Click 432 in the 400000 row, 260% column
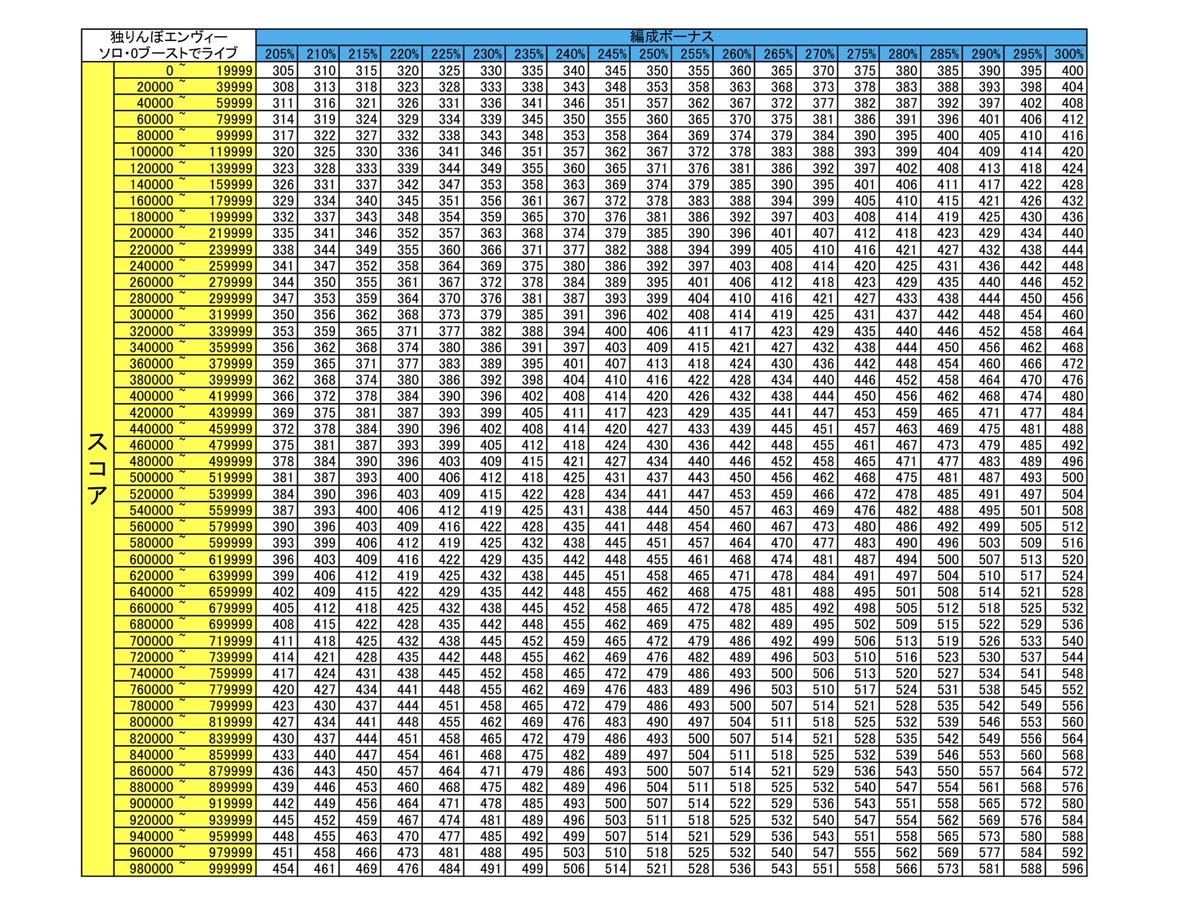Viewport: 1200px width, 900px height. coord(733,396)
